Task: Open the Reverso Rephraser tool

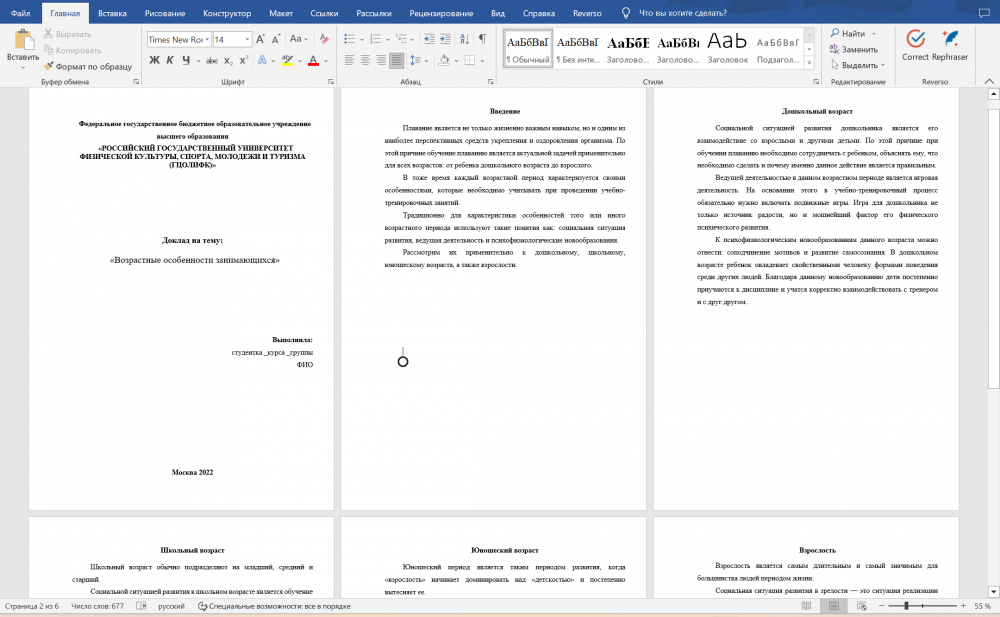Action: 950,47
